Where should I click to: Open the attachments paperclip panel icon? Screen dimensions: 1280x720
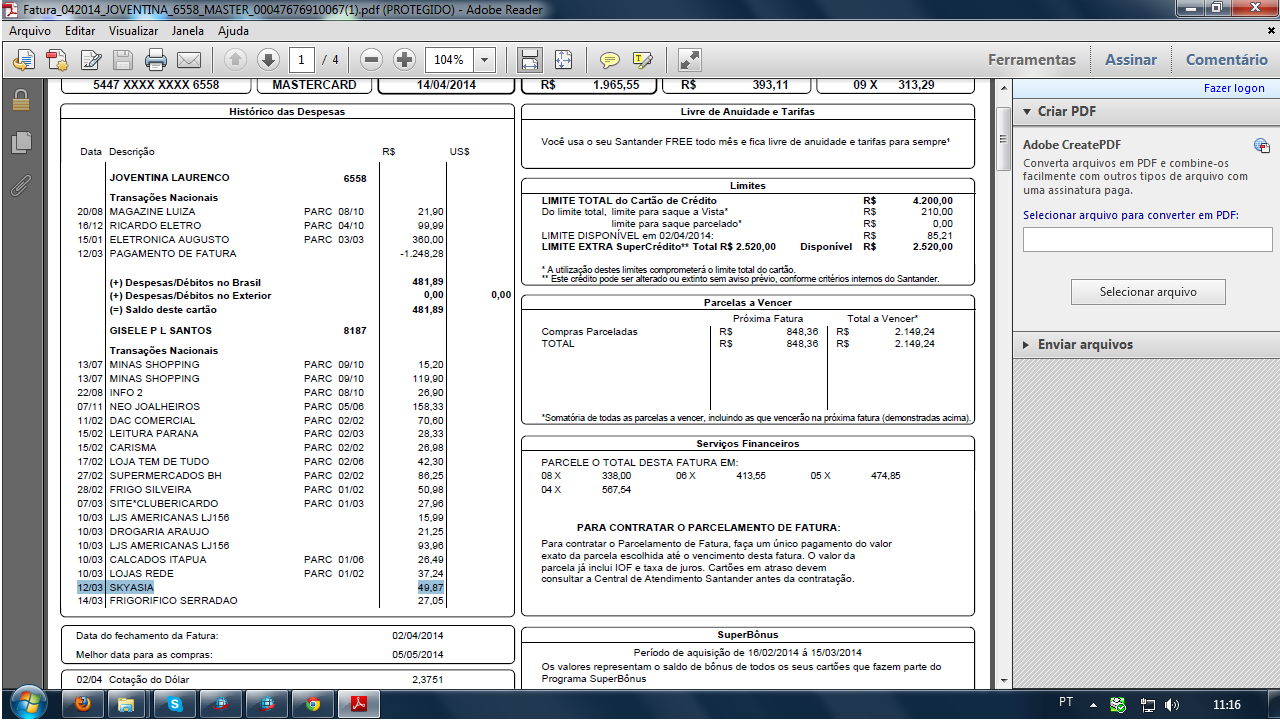20,185
